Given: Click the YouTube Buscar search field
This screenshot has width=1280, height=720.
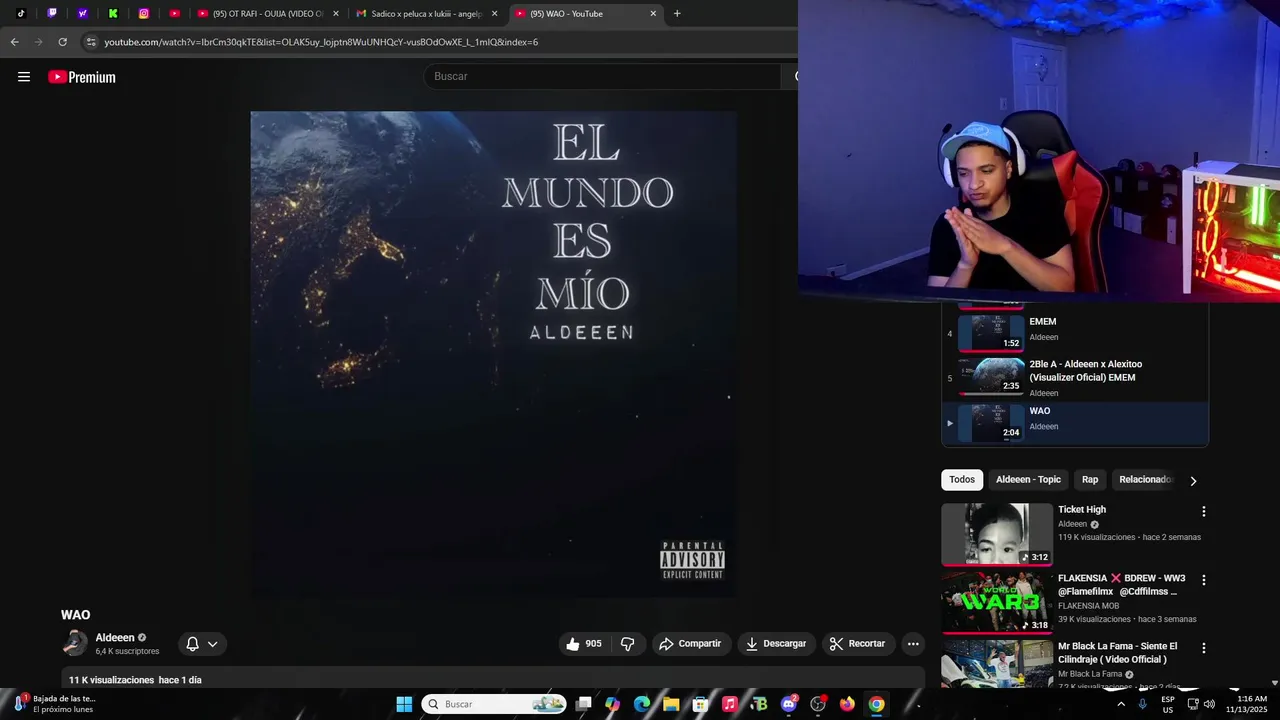Looking at the screenshot, I should [602, 76].
